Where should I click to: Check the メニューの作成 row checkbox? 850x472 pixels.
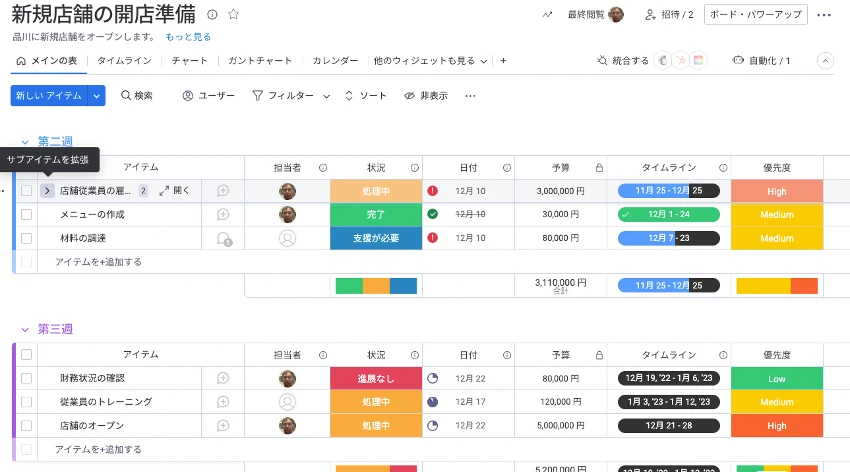(x=27, y=215)
